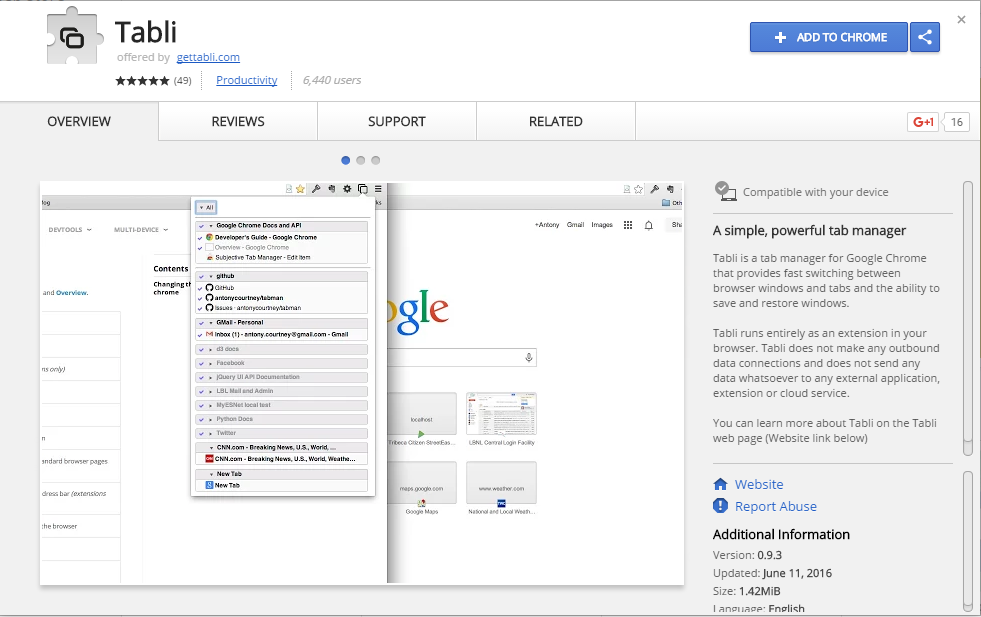Click the 'Inbox (1)' Gmail row in the preview
Screen dimensions: 981x617
click(x=282, y=335)
